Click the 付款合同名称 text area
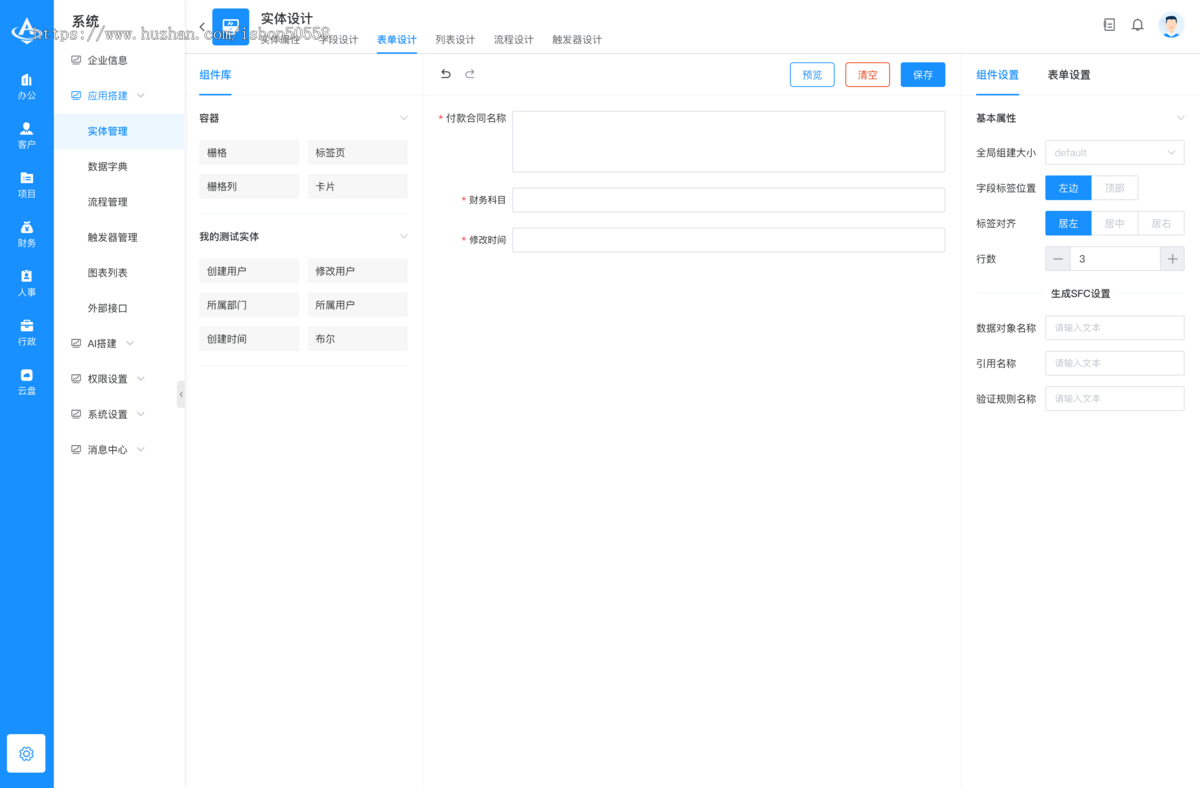 click(x=729, y=141)
